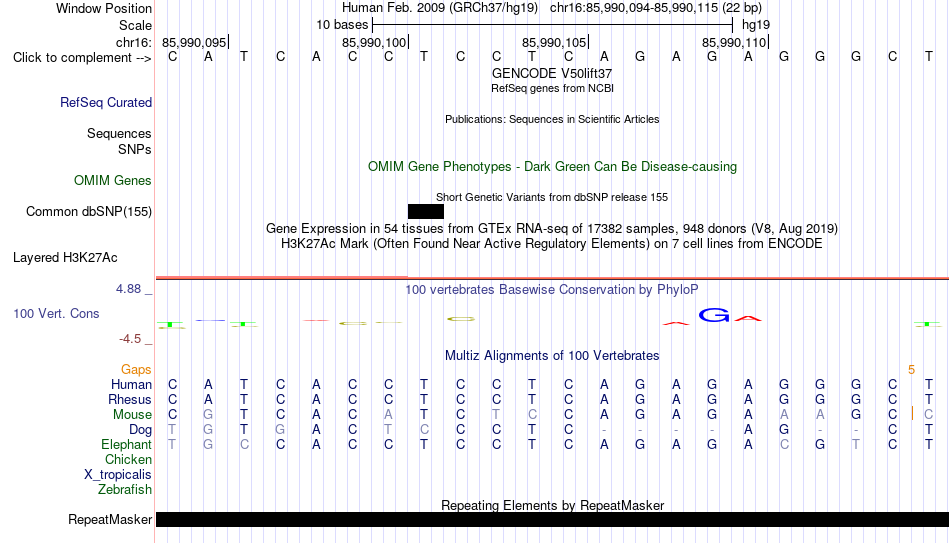Click the Chicken species row label
Screen dimensions: 950x543
128,459
